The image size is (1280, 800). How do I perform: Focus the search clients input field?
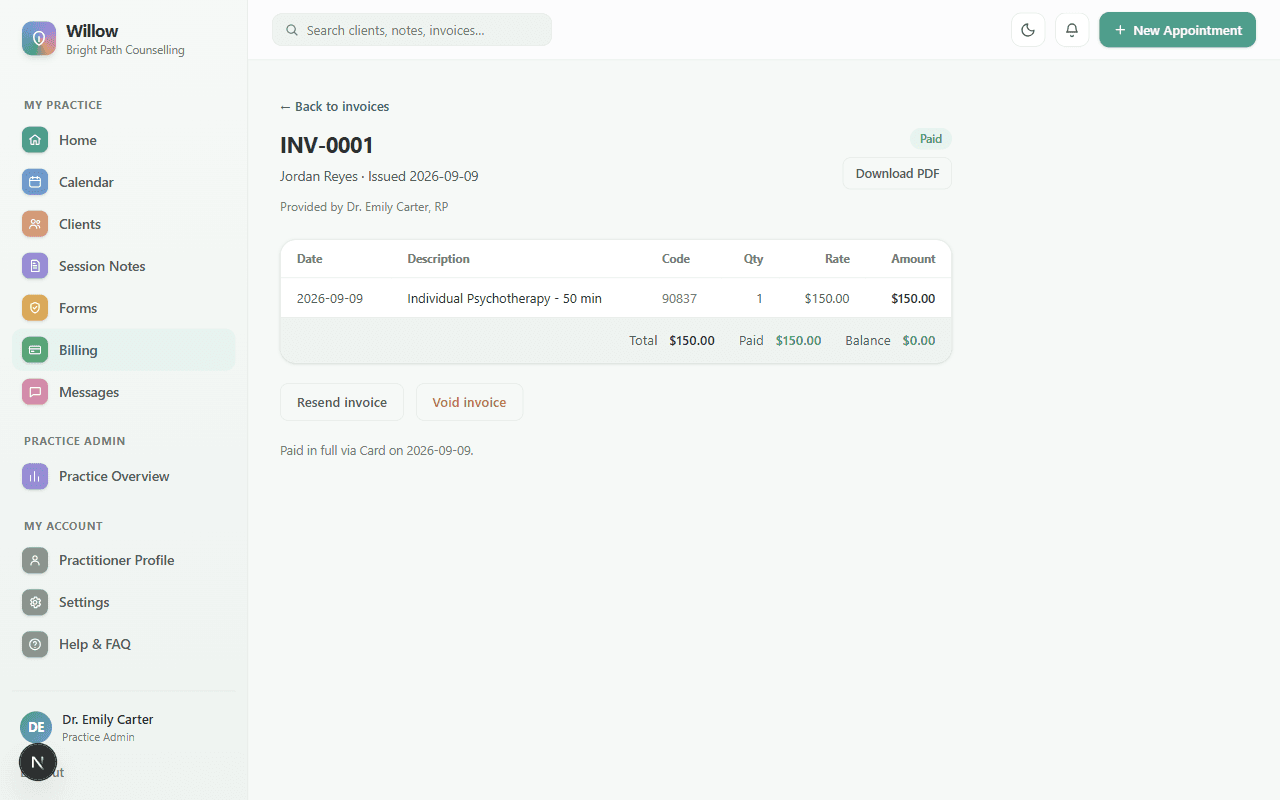412,30
